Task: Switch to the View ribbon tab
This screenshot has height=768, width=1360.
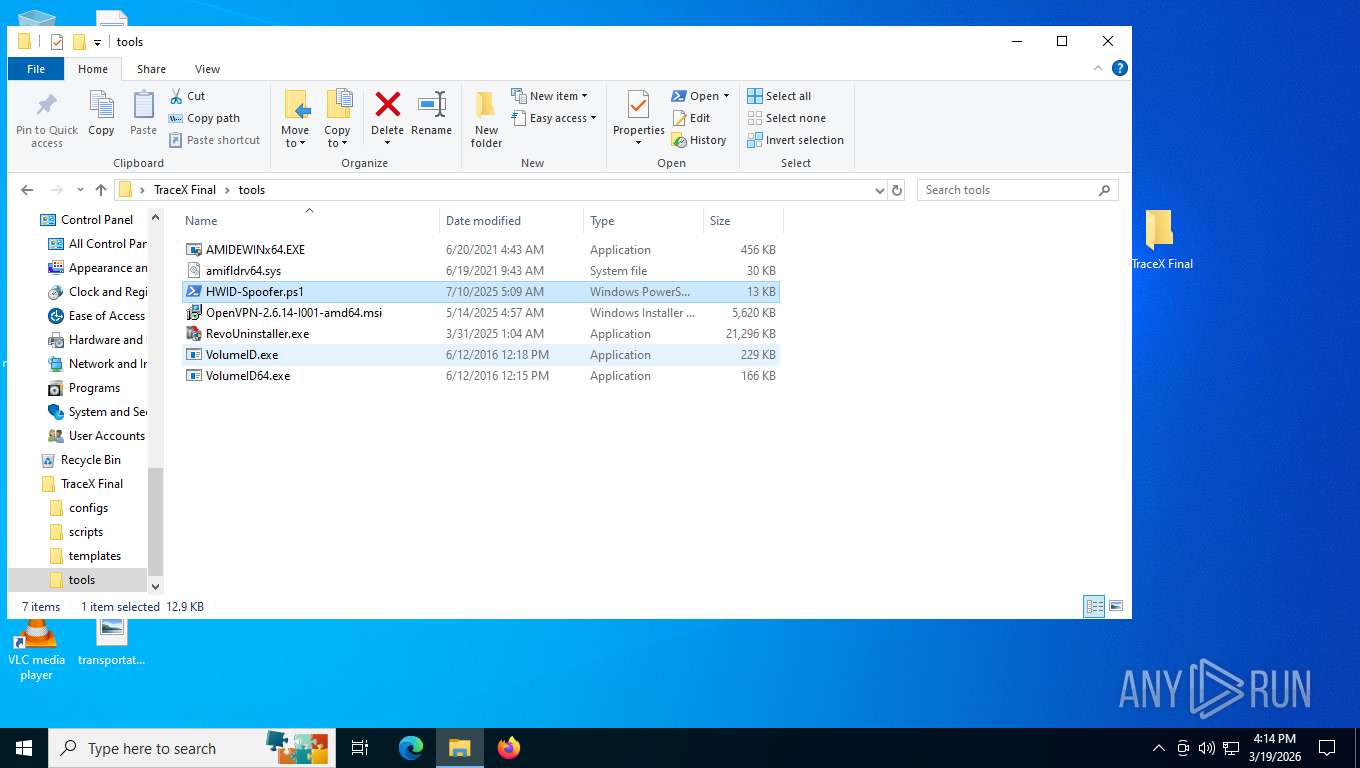Action: (208, 69)
